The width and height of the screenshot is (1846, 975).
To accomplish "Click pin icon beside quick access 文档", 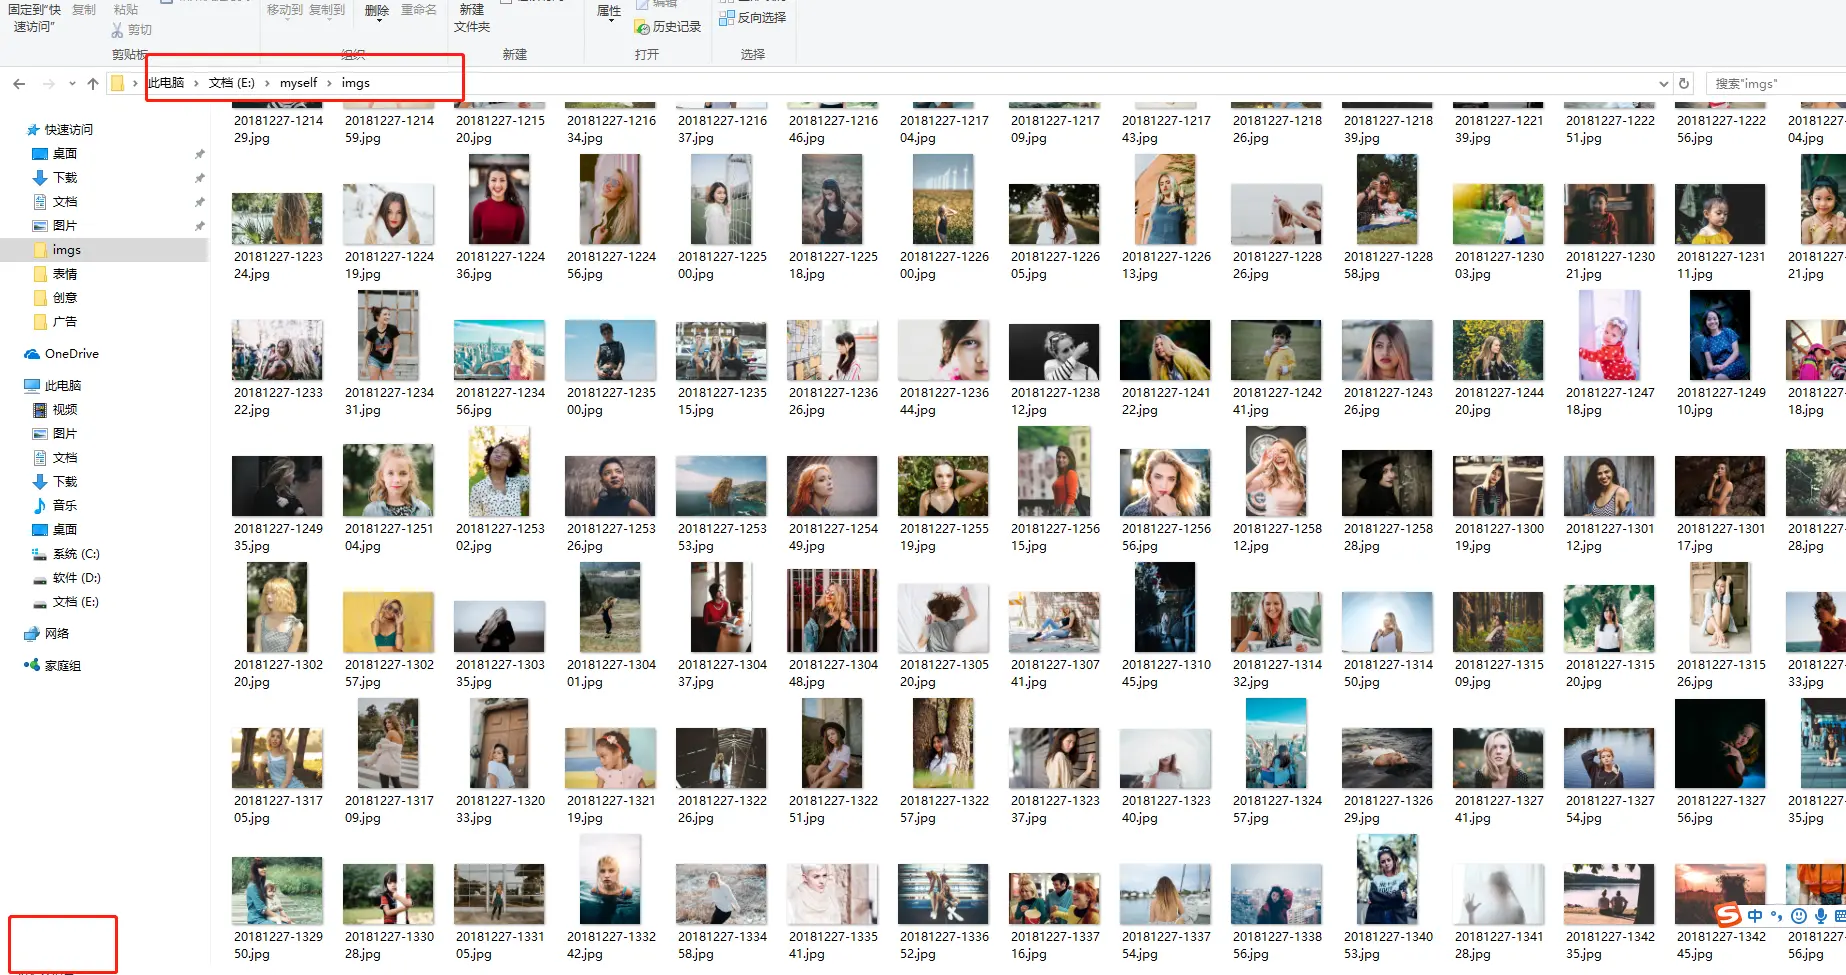I will point(199,202).
